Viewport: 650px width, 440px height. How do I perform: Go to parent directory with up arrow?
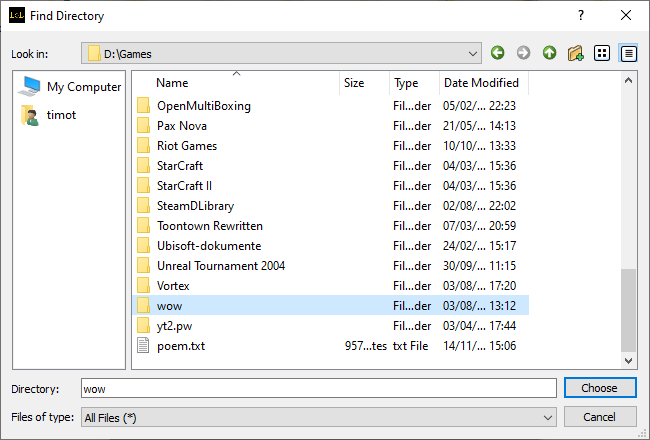(549, 53)
